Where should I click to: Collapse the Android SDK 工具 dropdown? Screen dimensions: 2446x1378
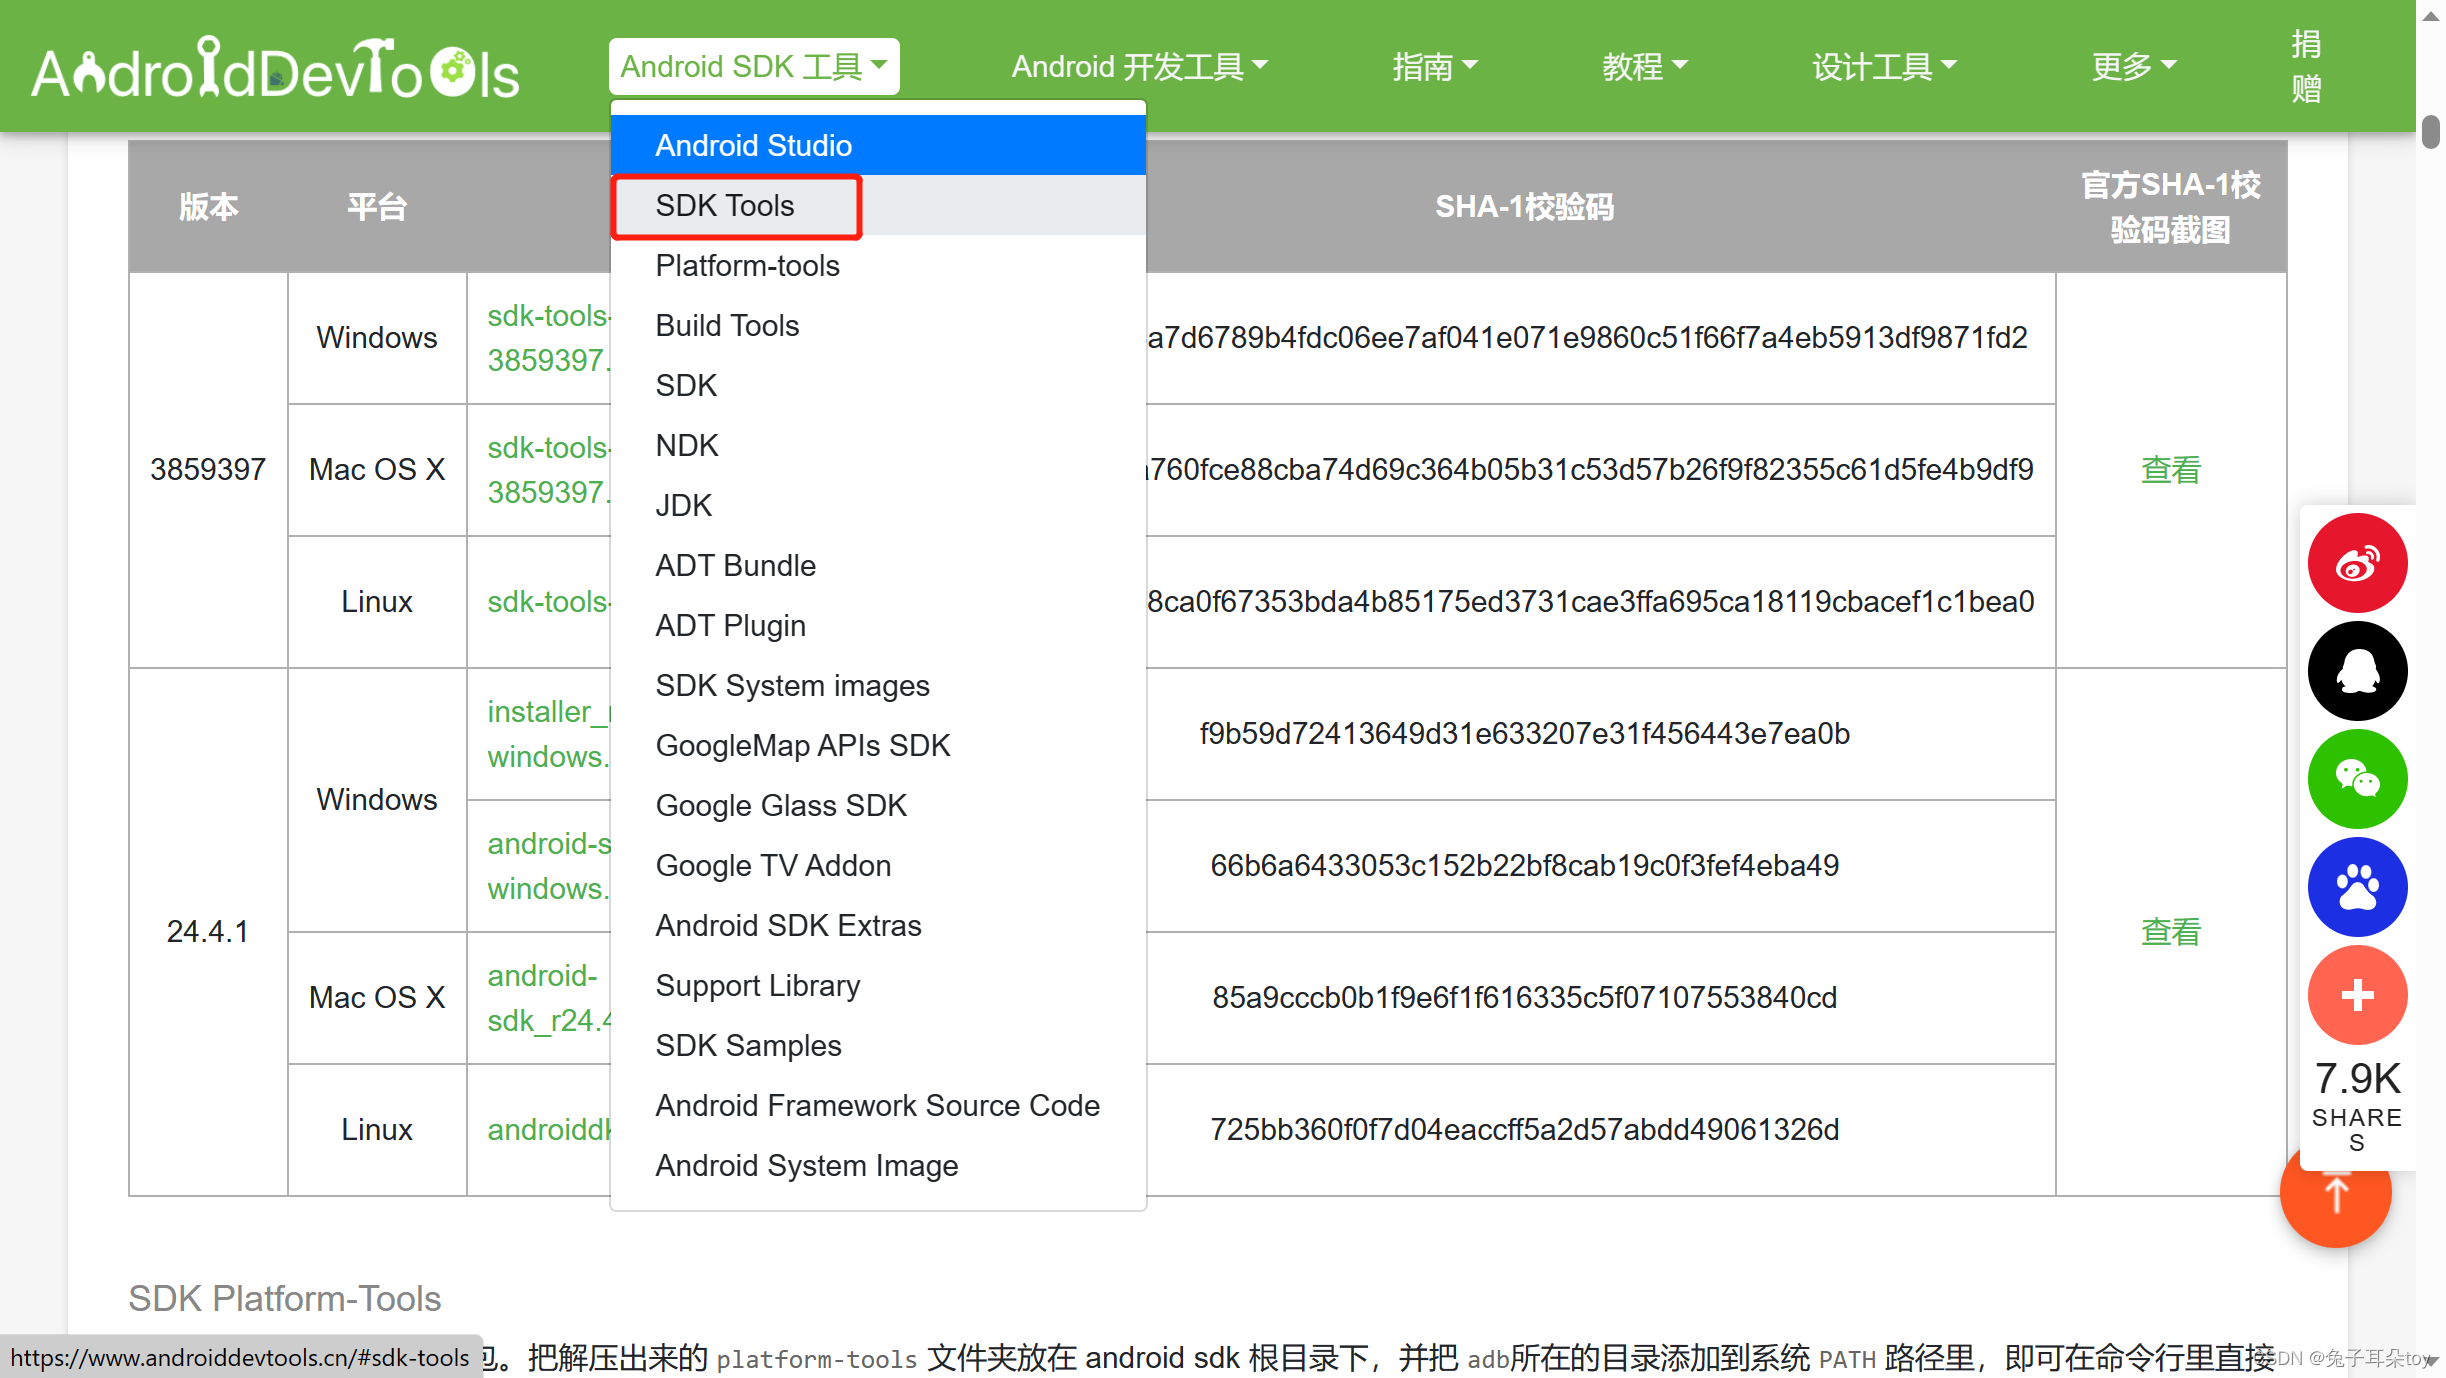pyautogui.click(x=754, y=66)
